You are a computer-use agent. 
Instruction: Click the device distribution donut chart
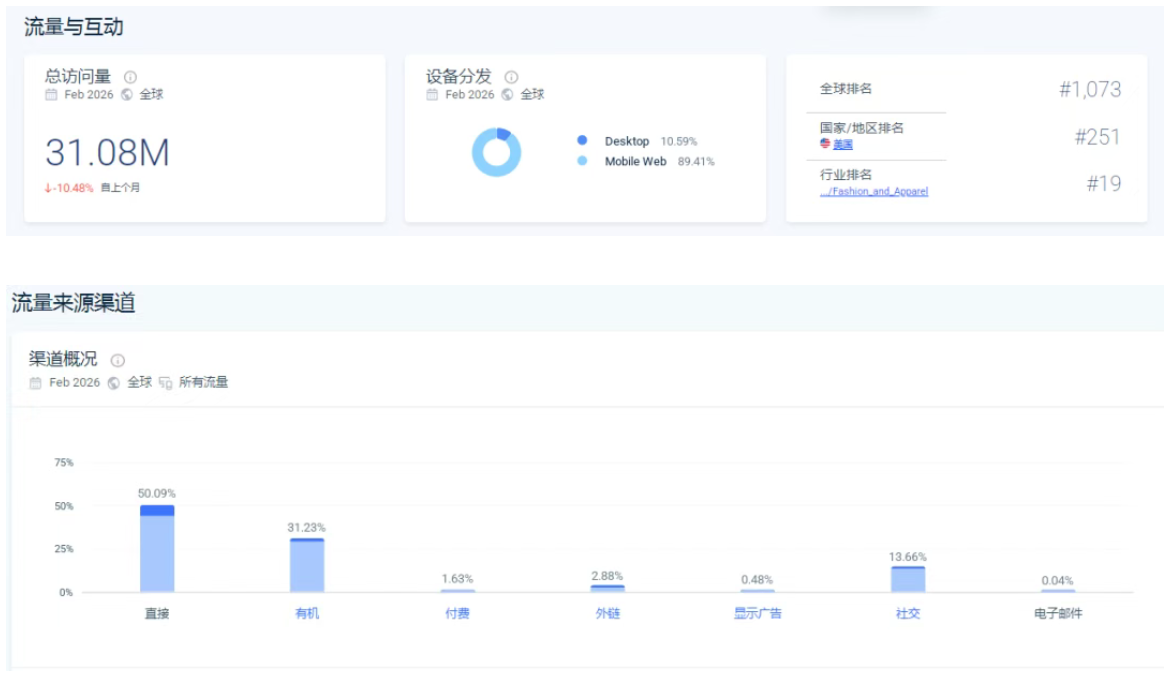tap(496, 153)
